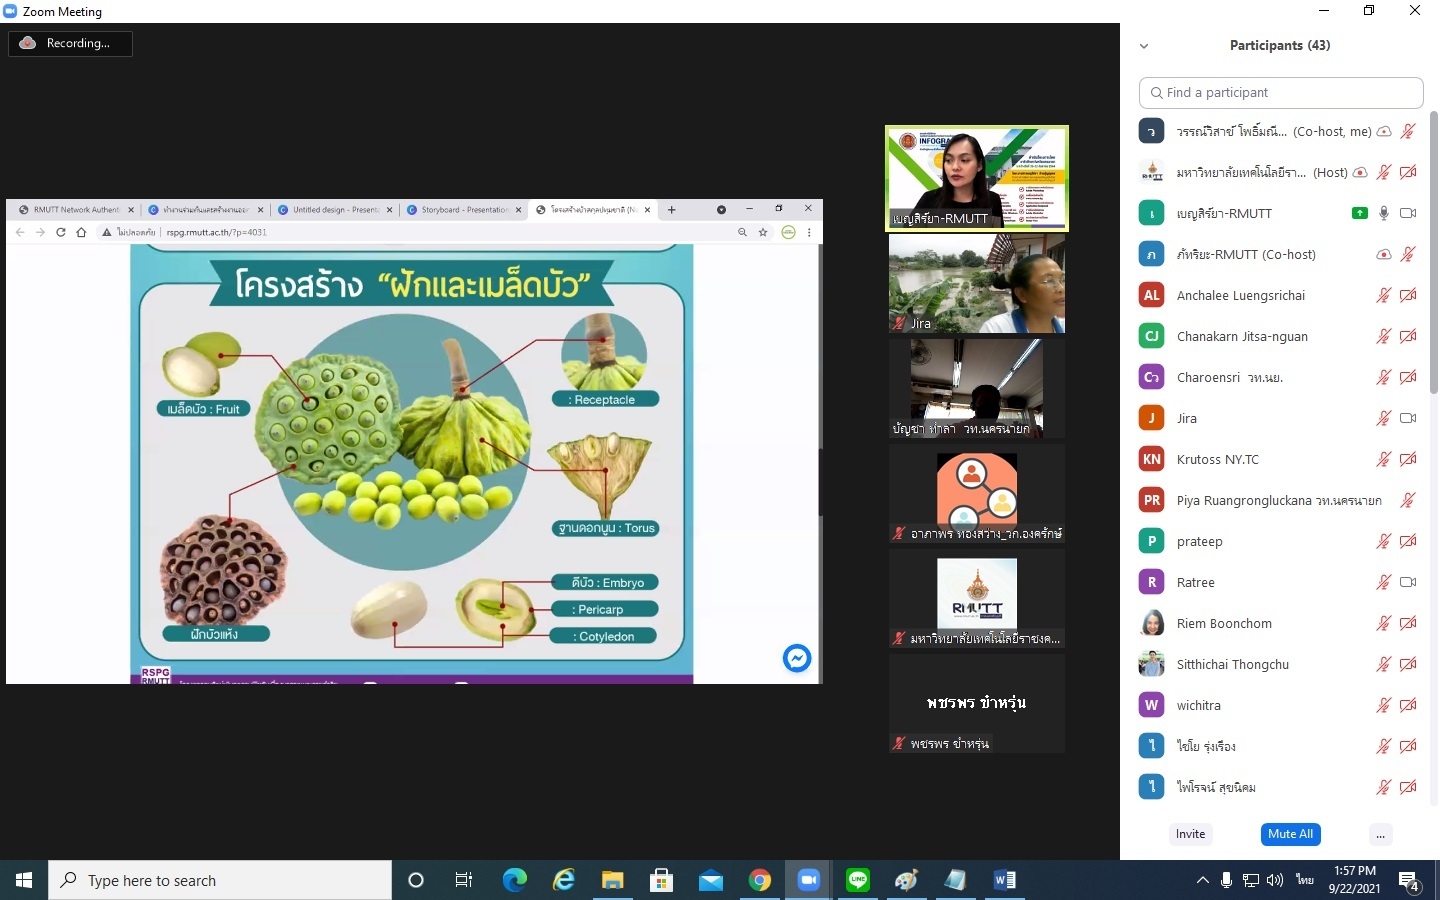This screenshot has width=1440, height=900.
Task: Open the more options ellipsis button
Action: pyautogui.click(x=1380, y=834)
